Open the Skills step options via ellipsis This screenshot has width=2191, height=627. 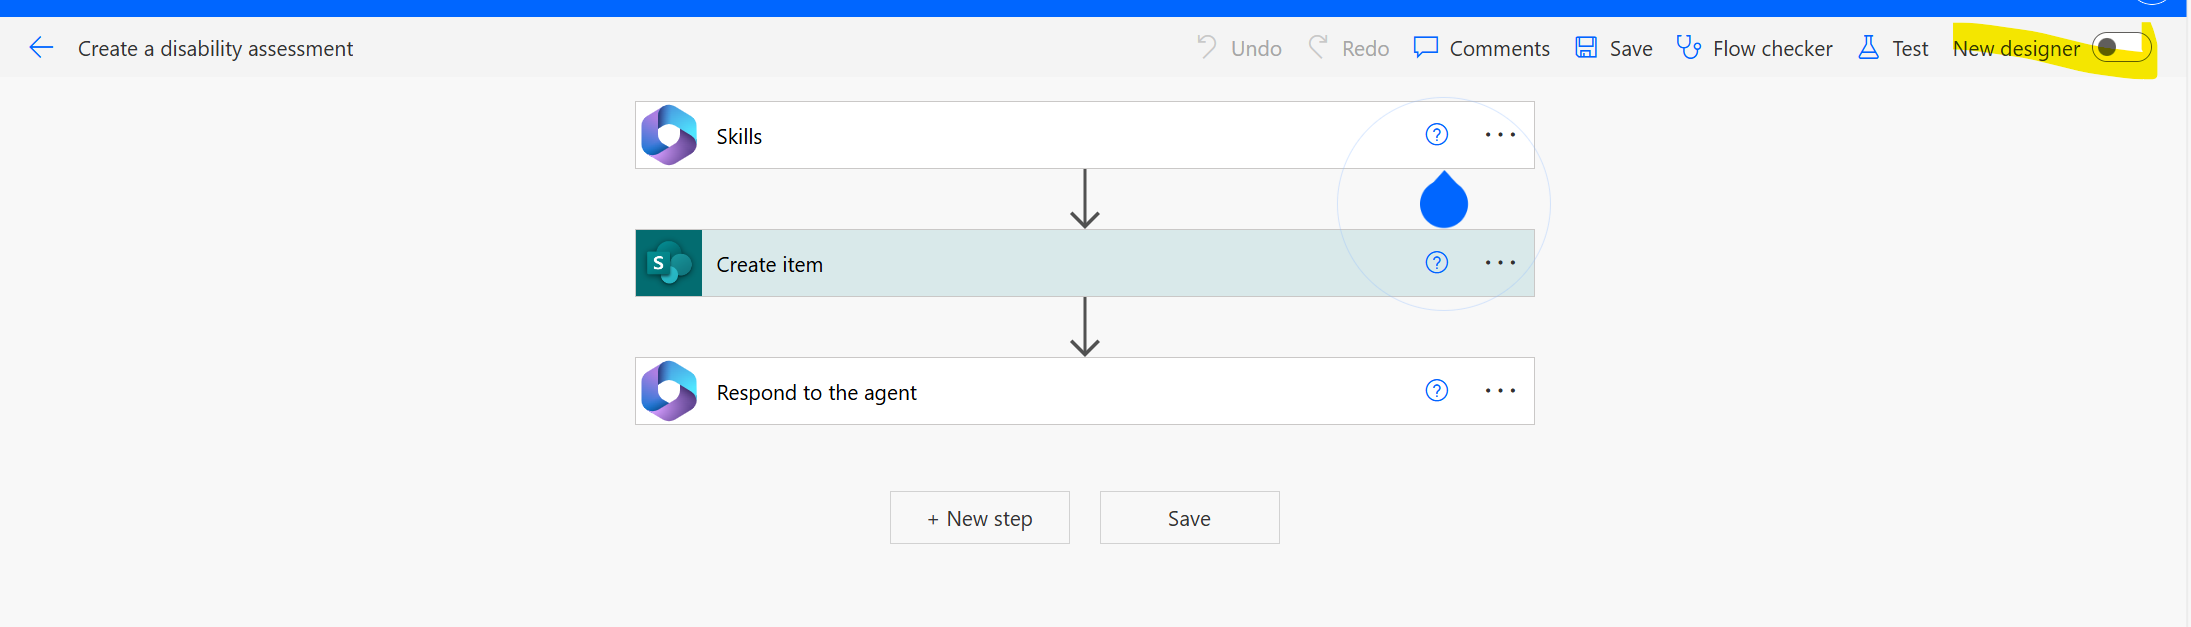pyautogui.click(x=1500, y=134)
